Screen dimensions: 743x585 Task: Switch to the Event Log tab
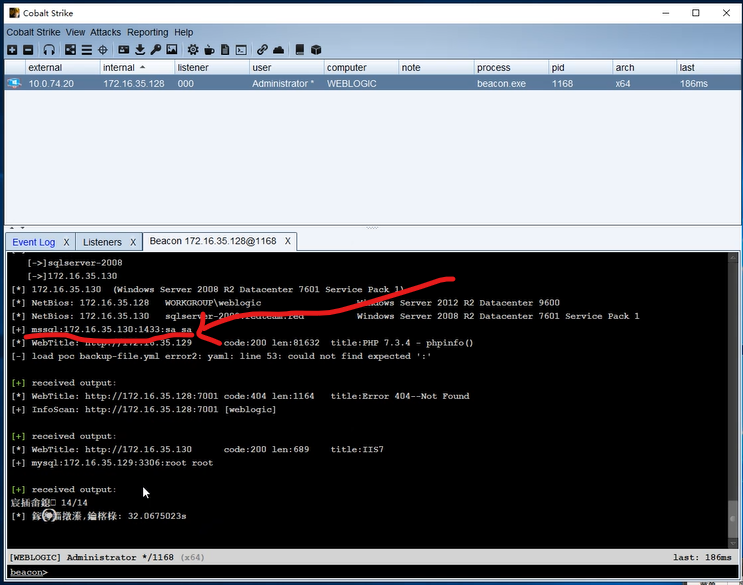pyautogui.click(x=34, y=242)
